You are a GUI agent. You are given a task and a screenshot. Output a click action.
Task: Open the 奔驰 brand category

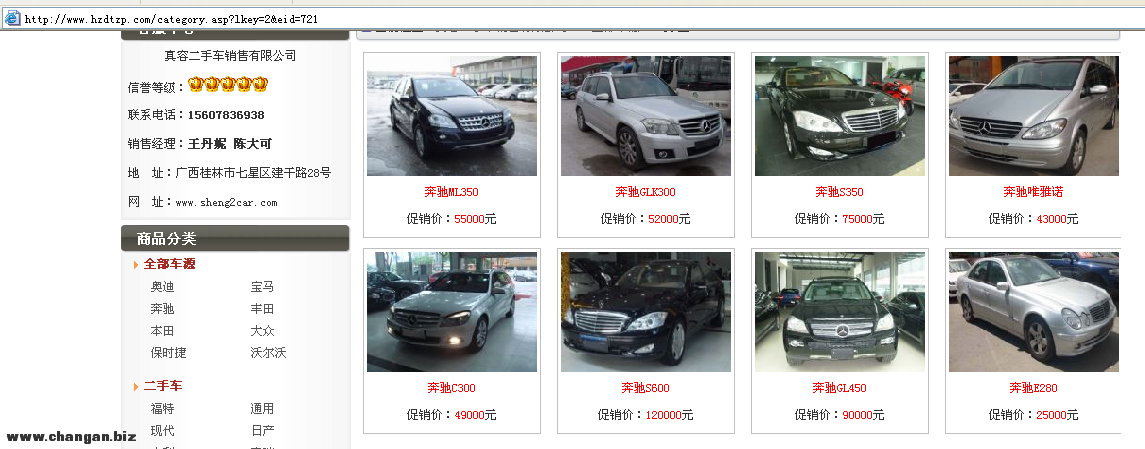(163, 309)
